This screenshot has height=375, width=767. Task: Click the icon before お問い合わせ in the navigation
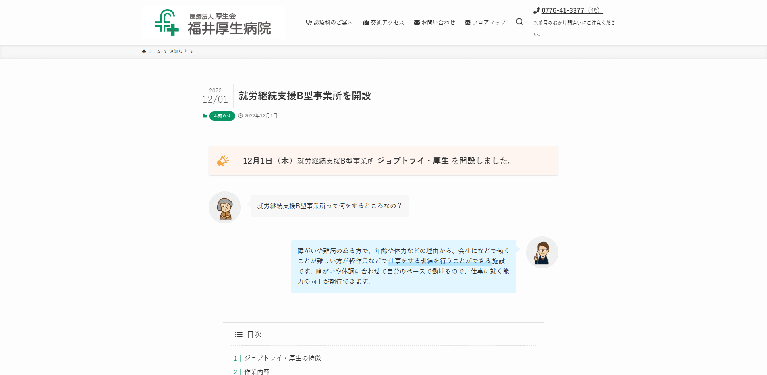coord(417,22)
